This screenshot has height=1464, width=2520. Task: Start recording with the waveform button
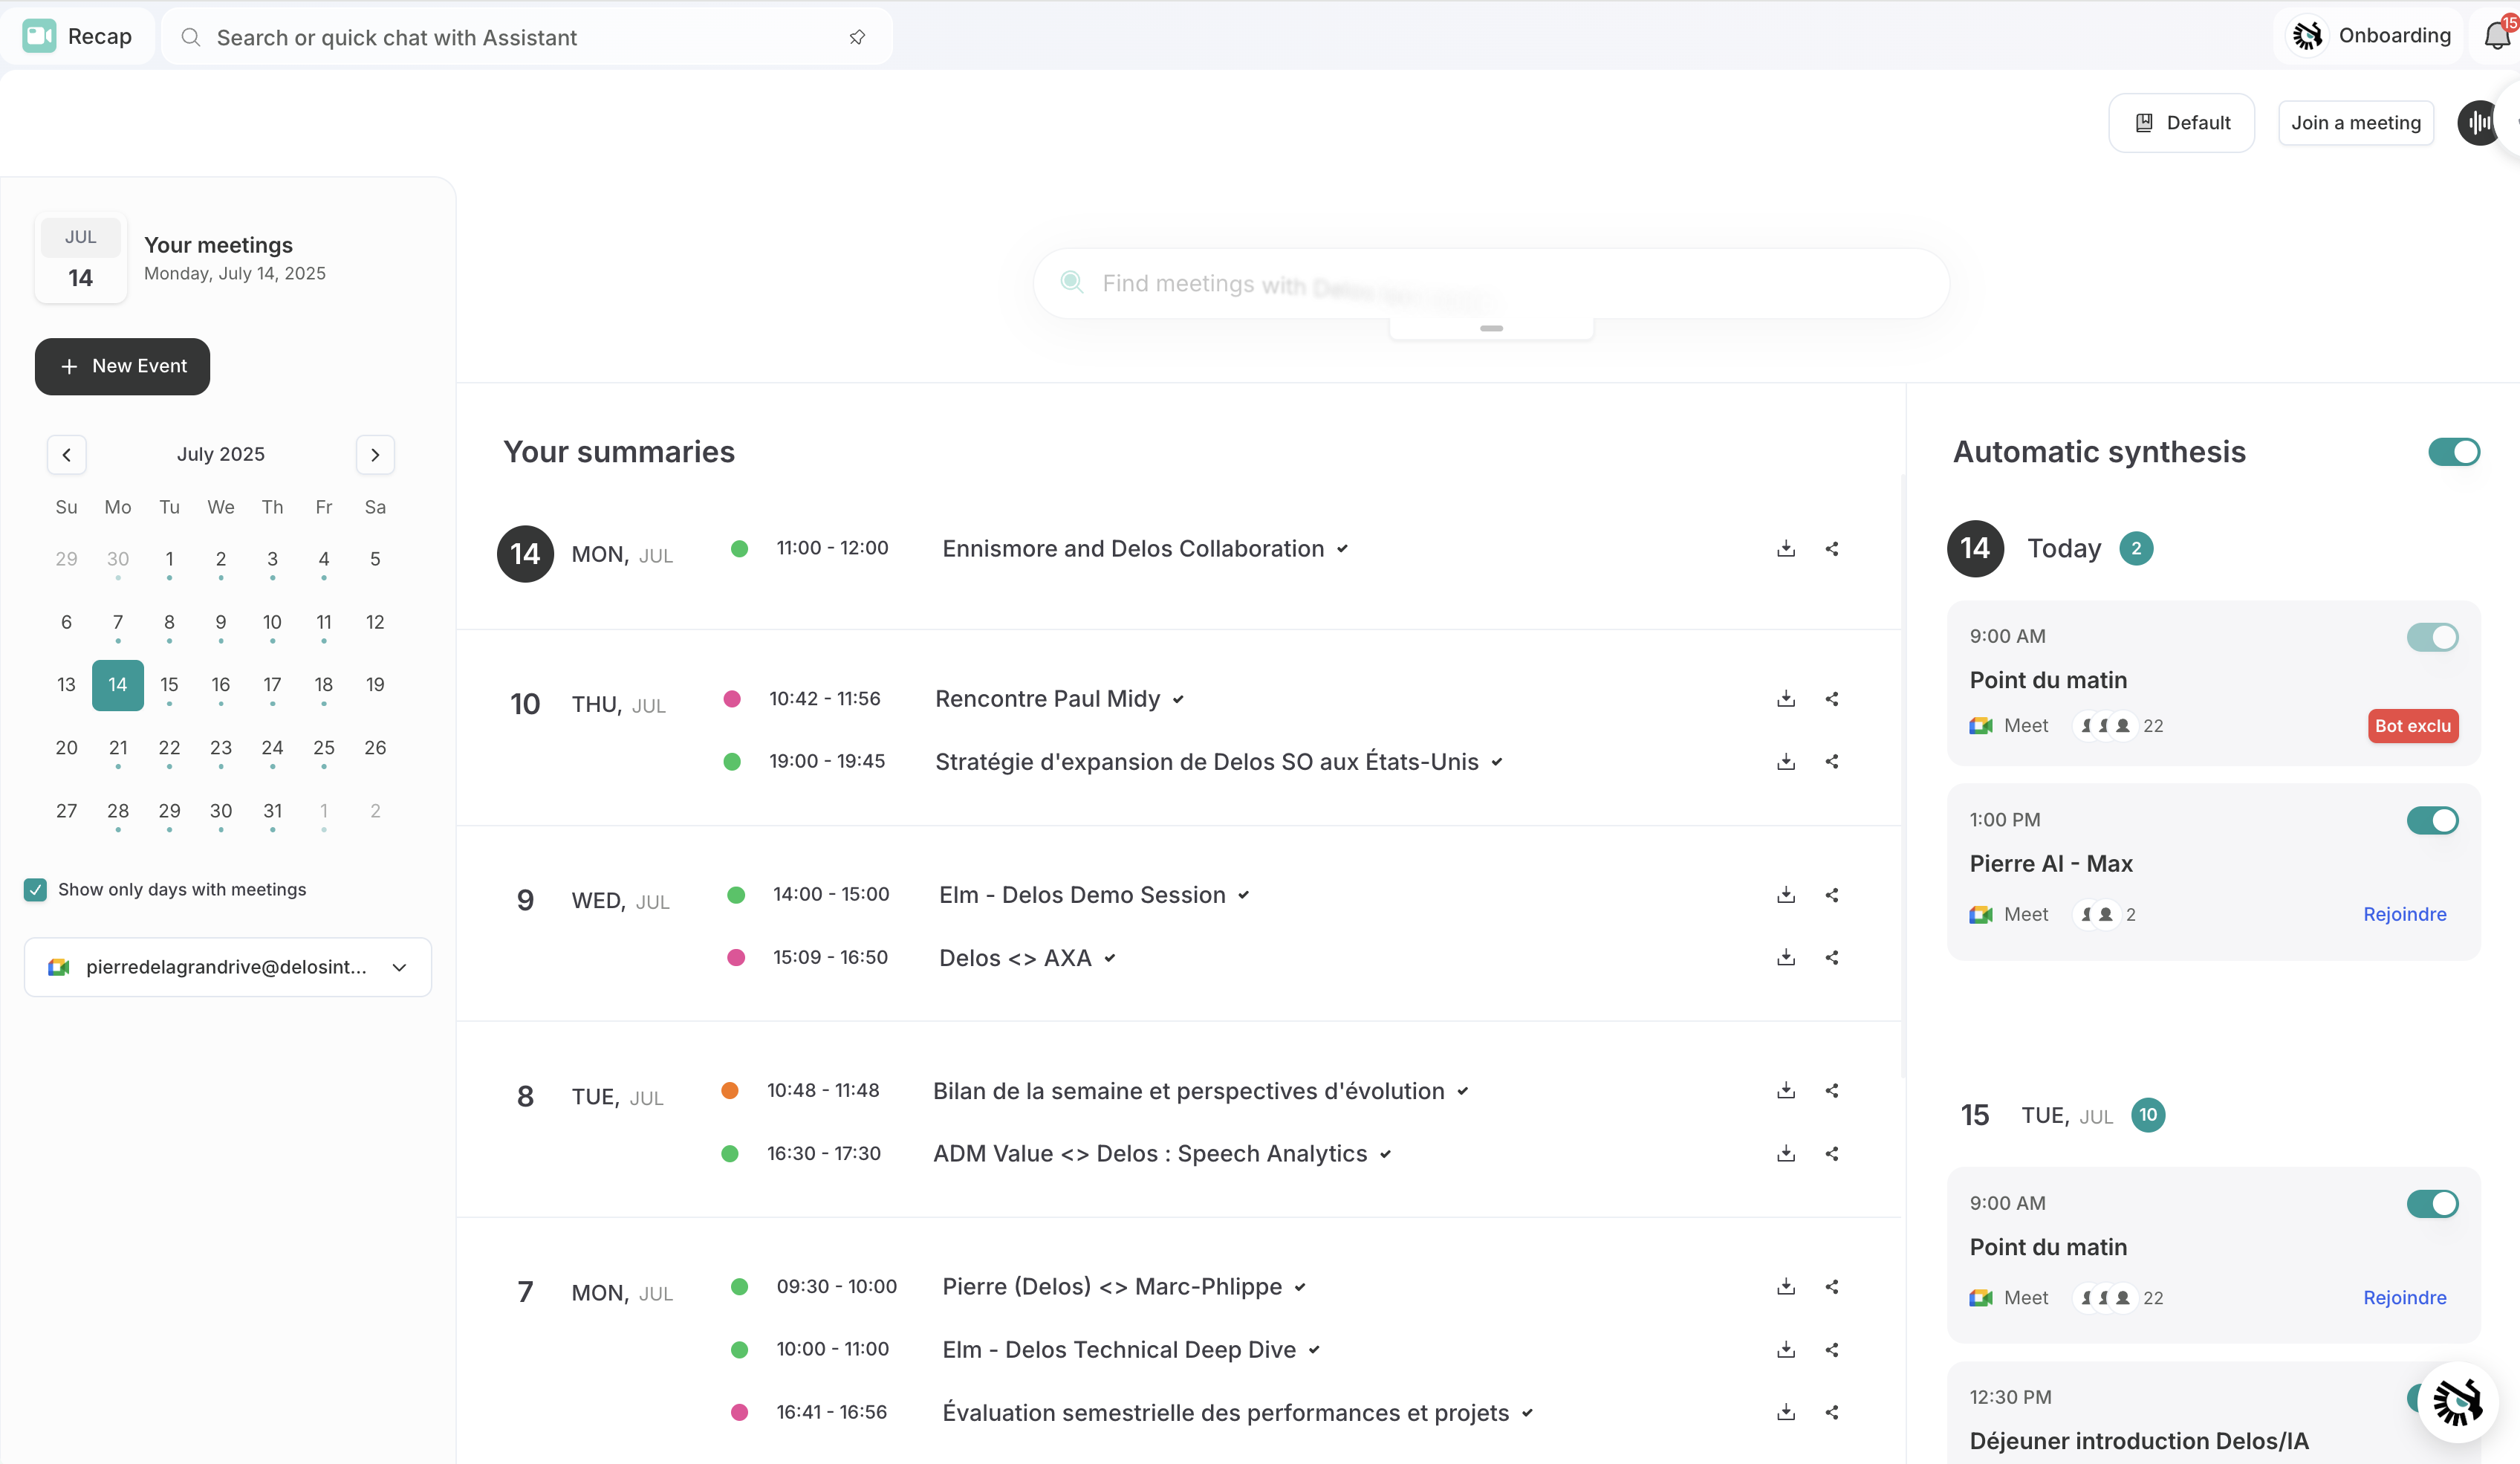point(2479,123)
